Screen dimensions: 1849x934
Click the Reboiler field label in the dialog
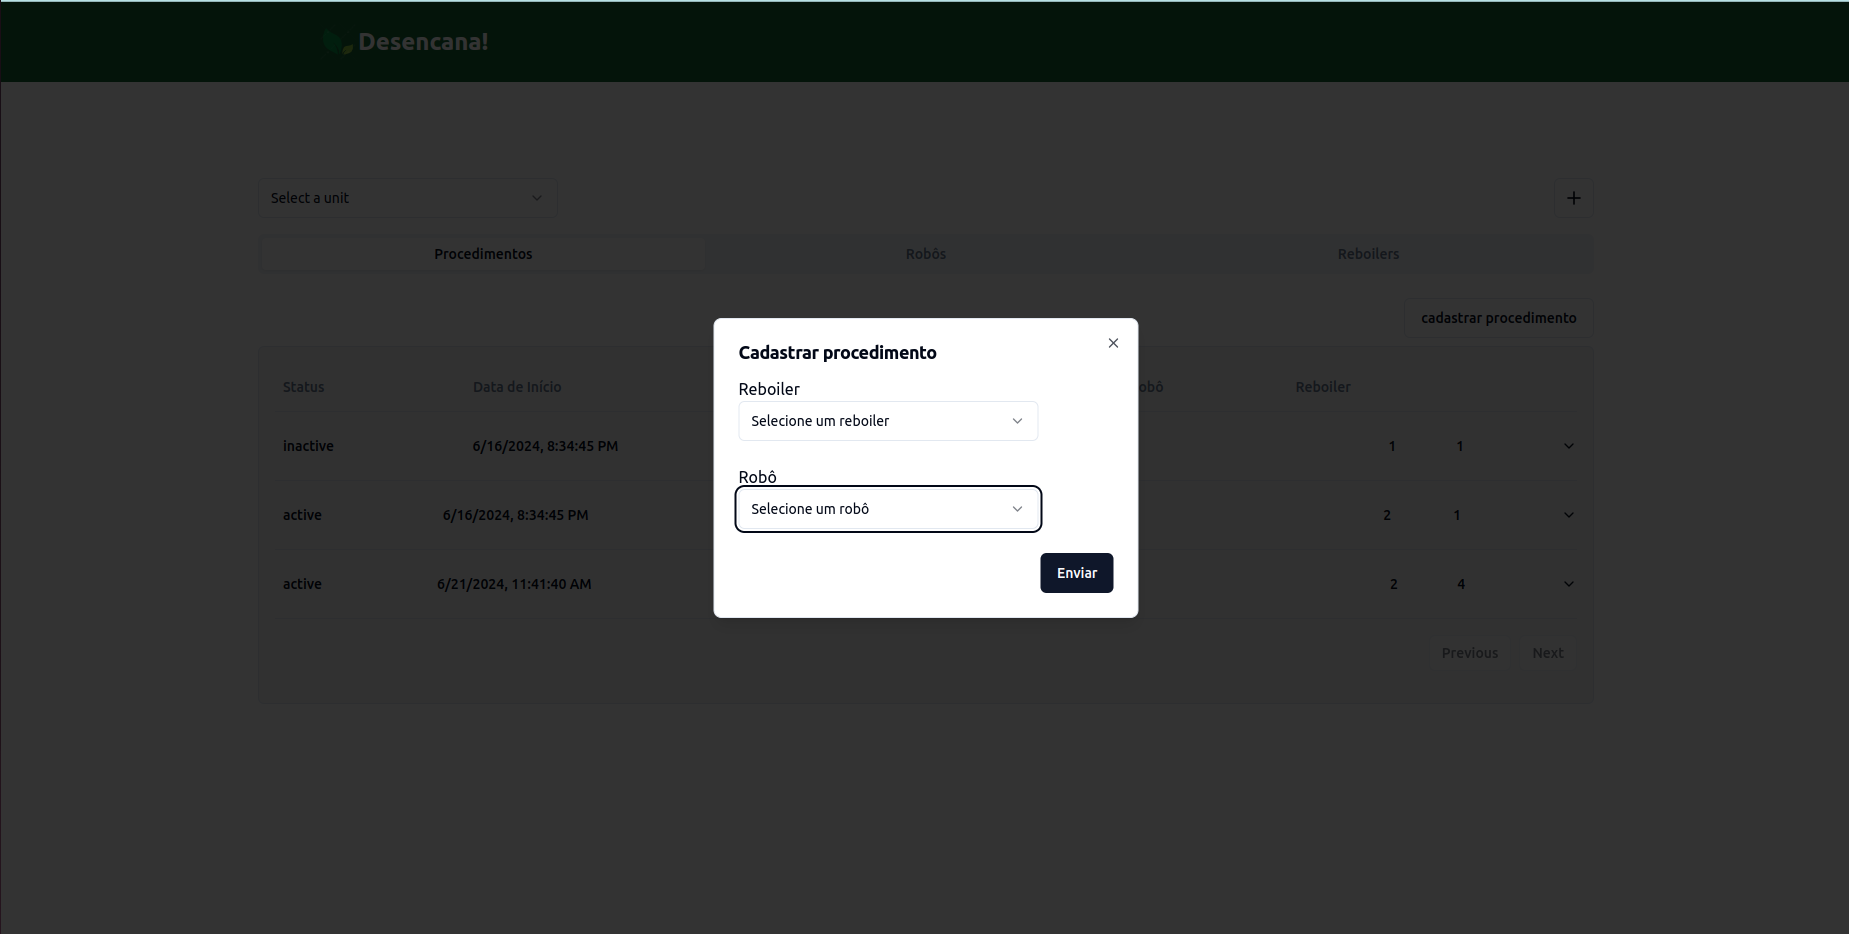point(769,389)
